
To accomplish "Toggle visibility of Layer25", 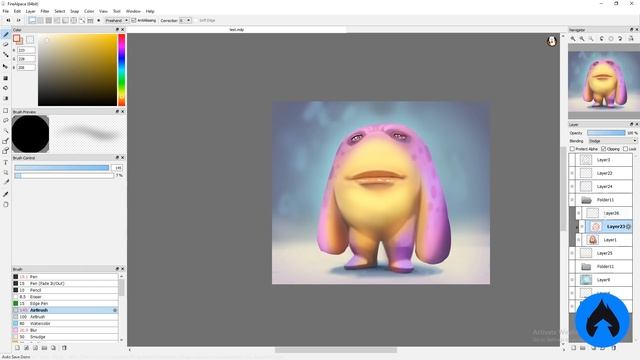I will click(x=572, y=253).
